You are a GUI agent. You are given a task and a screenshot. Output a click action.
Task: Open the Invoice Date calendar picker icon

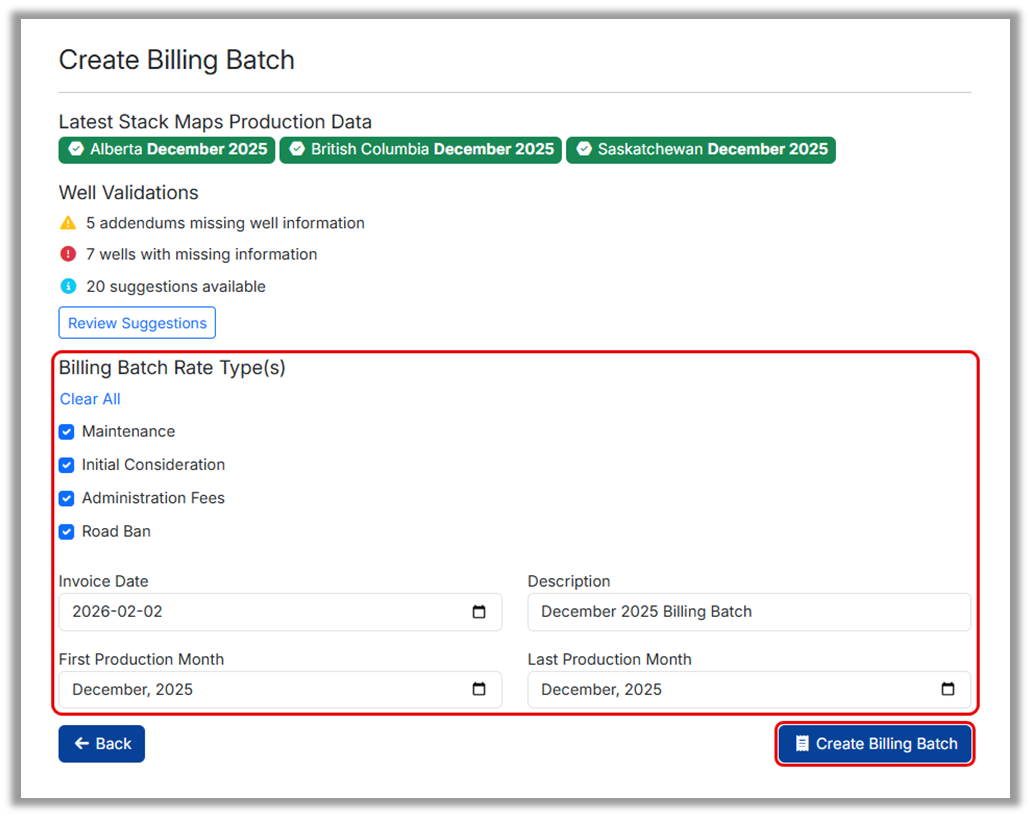479,612
